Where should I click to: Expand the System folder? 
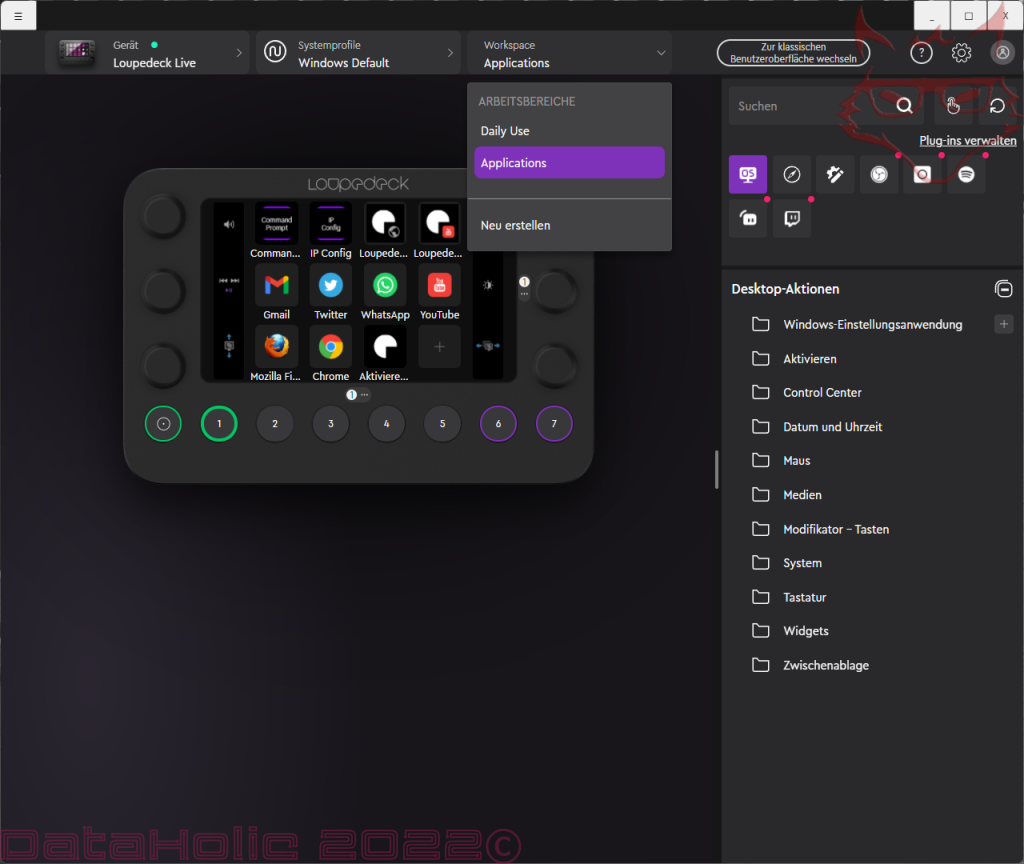click(786, 563)
